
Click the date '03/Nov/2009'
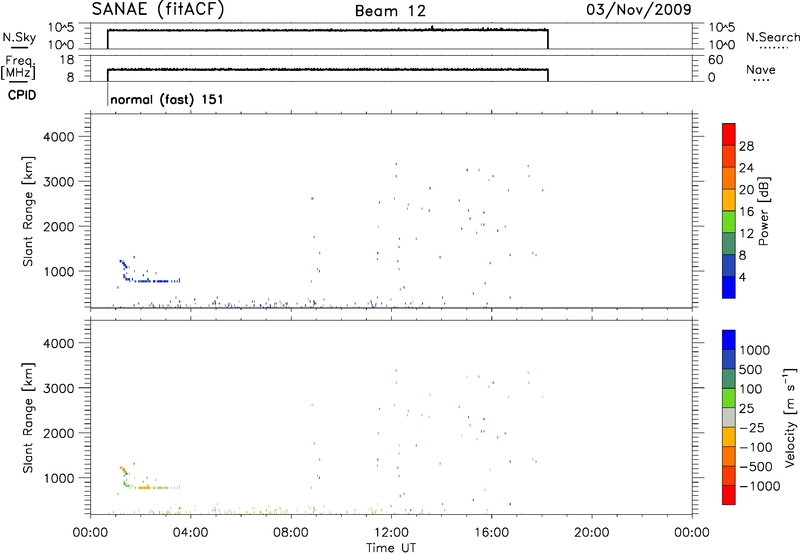[639, 10]
